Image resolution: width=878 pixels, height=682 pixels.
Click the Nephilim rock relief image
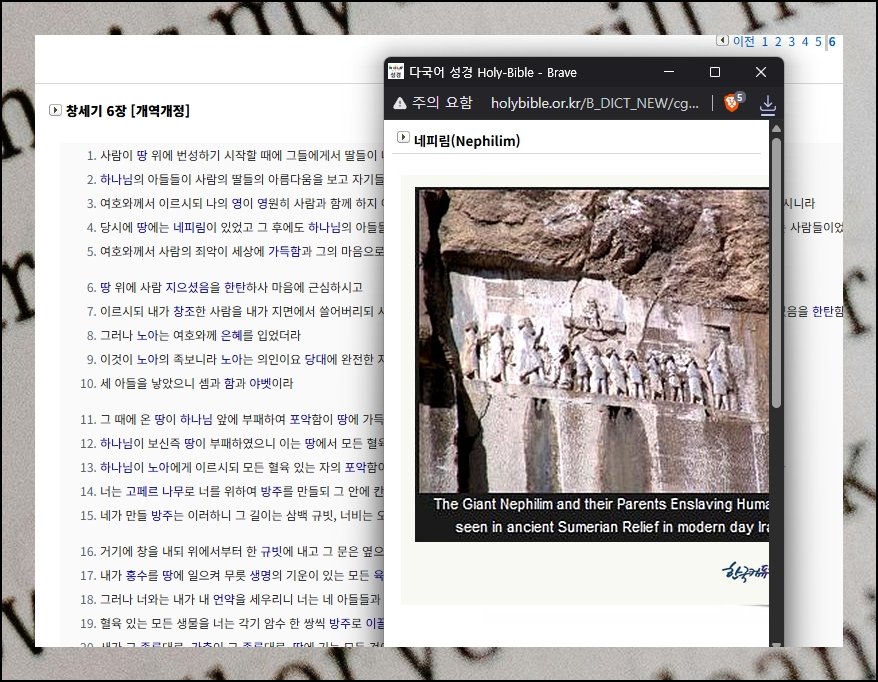[x=592, y=340]
